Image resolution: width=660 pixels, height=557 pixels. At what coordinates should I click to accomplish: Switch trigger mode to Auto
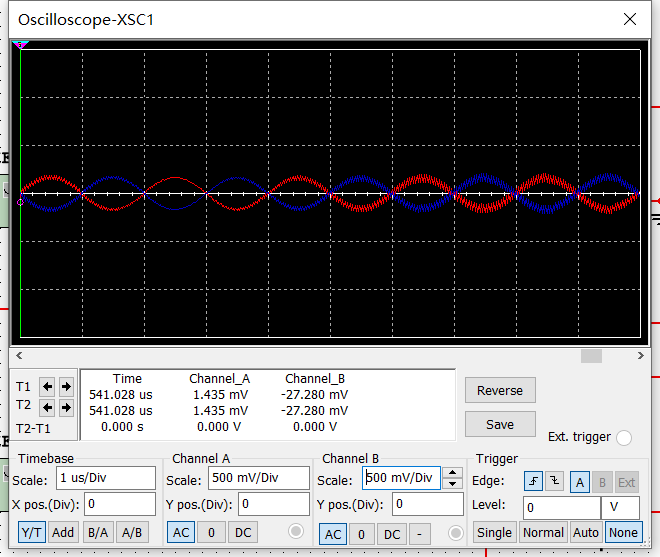585,532
